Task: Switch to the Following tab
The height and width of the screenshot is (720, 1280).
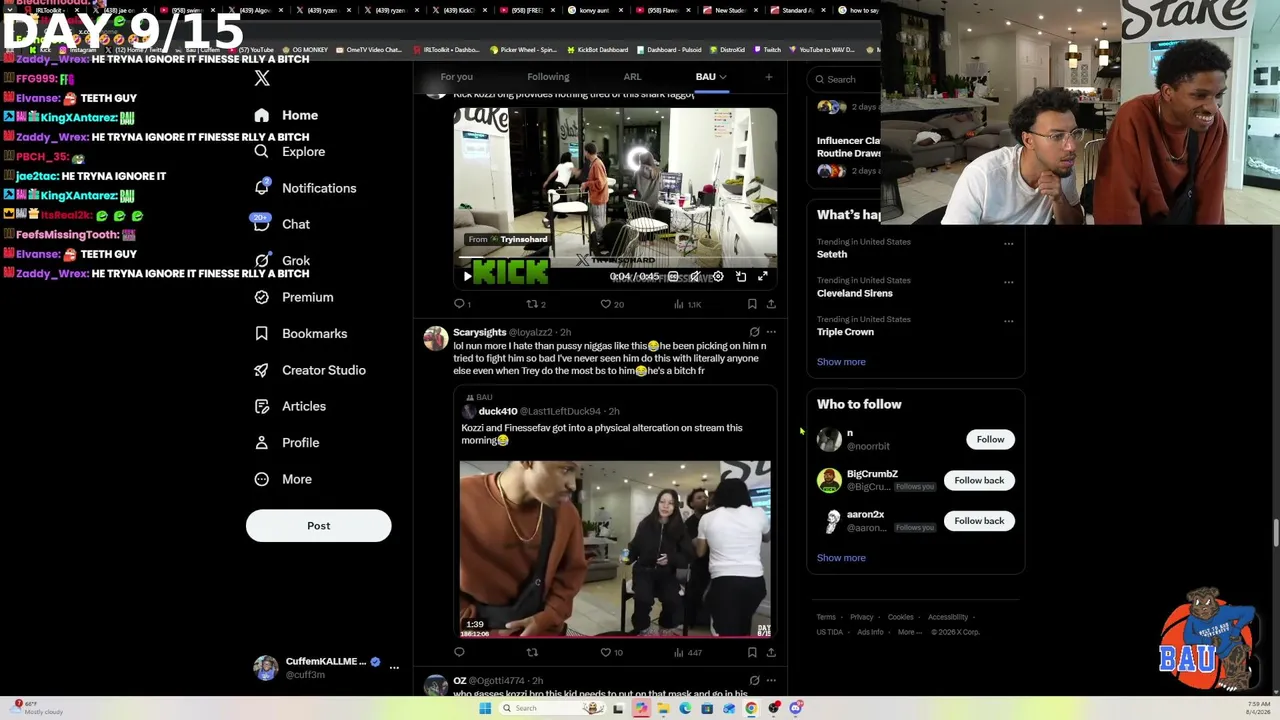Action: pos(548,77)
